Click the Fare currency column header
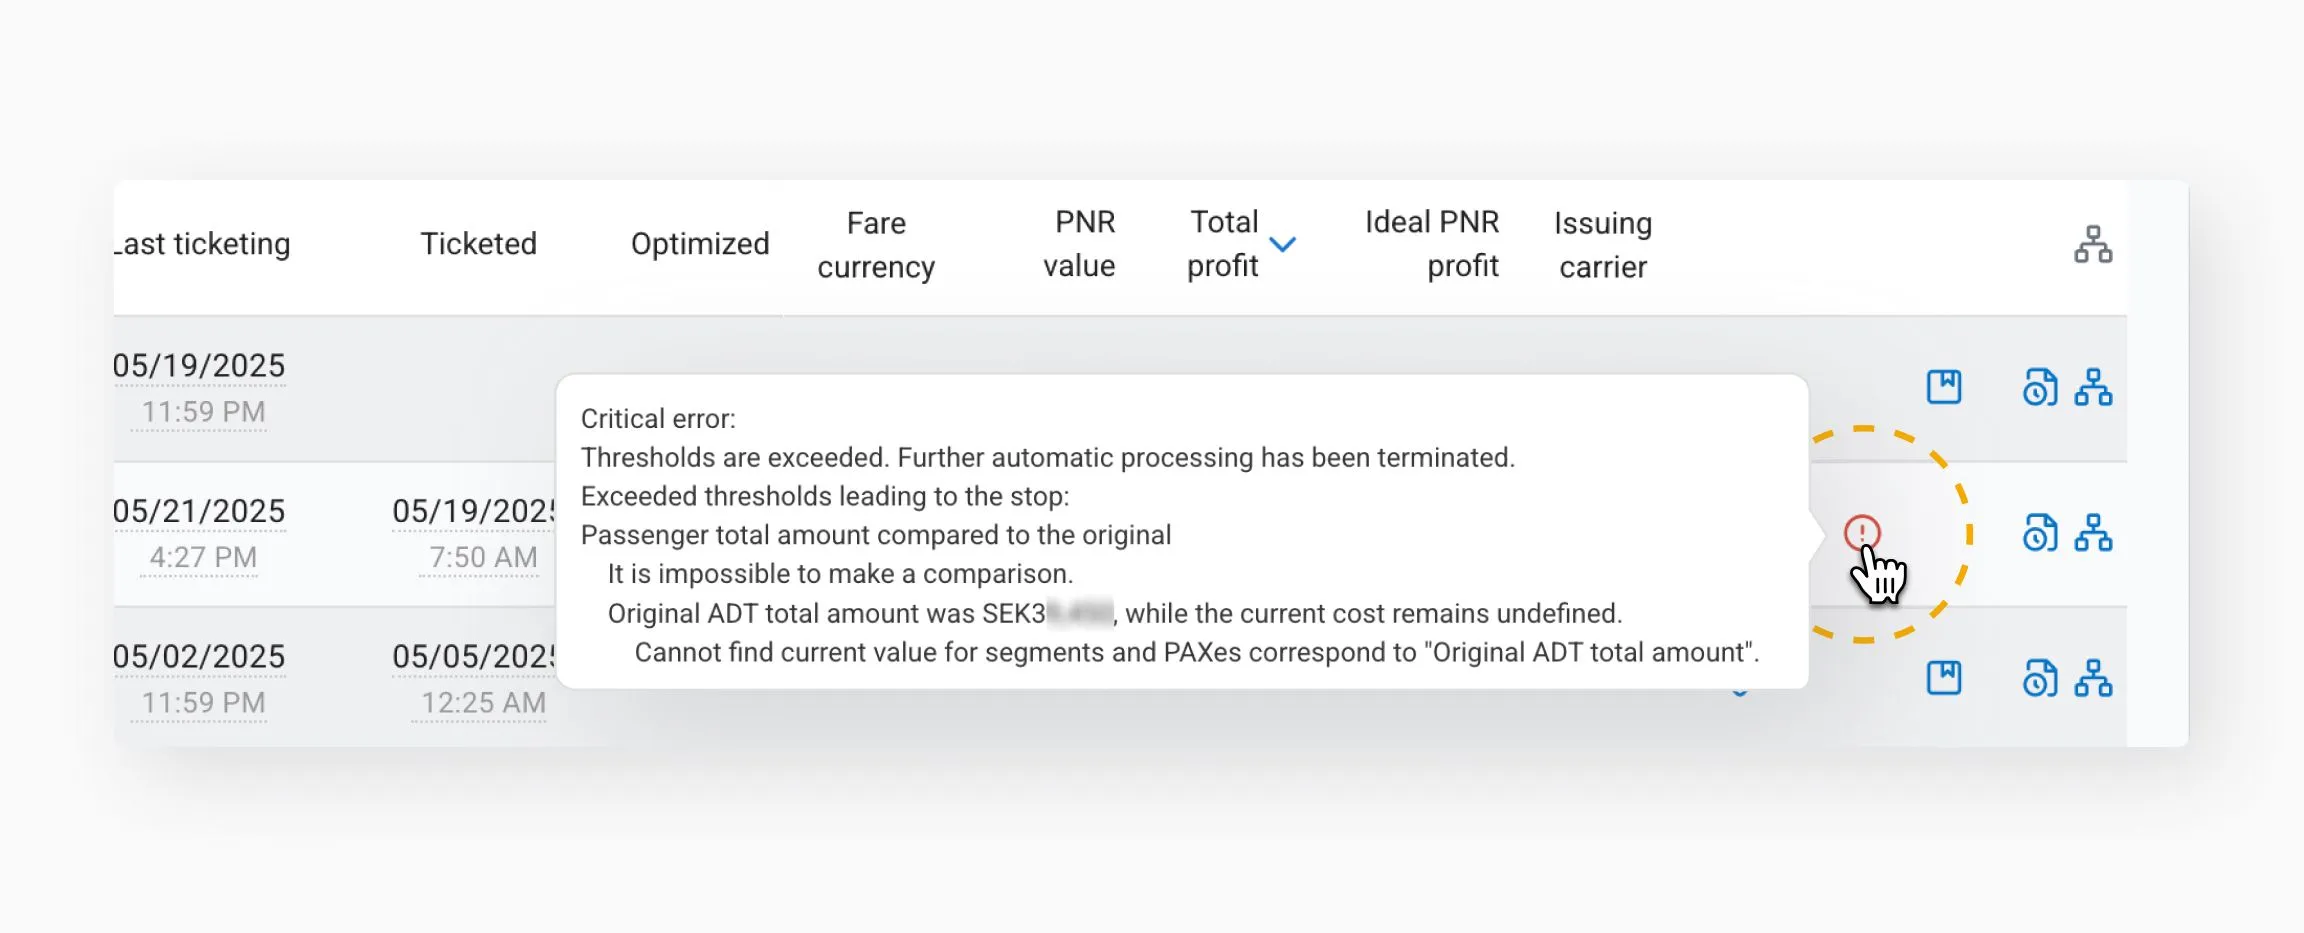Viewport: 2304px width, 933px height. [x=876, y=244]
